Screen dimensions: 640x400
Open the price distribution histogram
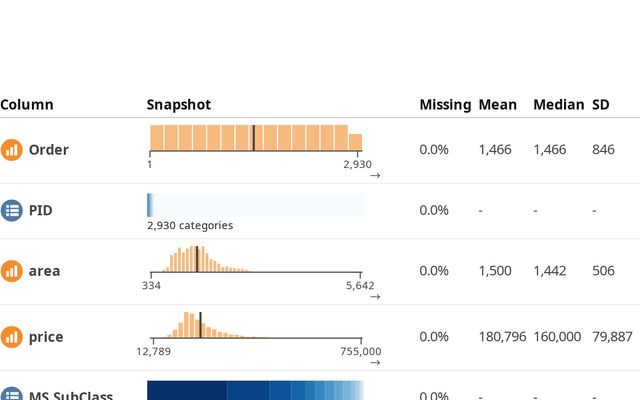[x=256, y=326]
